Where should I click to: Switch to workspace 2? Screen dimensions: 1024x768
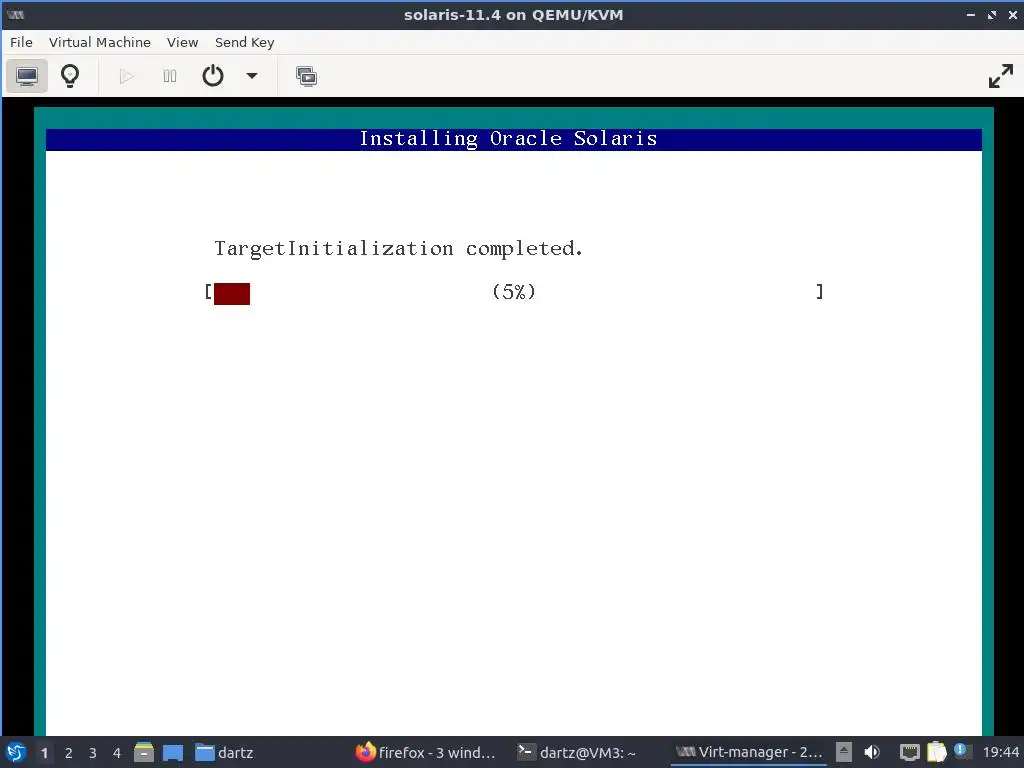click(x=69, y=753)
